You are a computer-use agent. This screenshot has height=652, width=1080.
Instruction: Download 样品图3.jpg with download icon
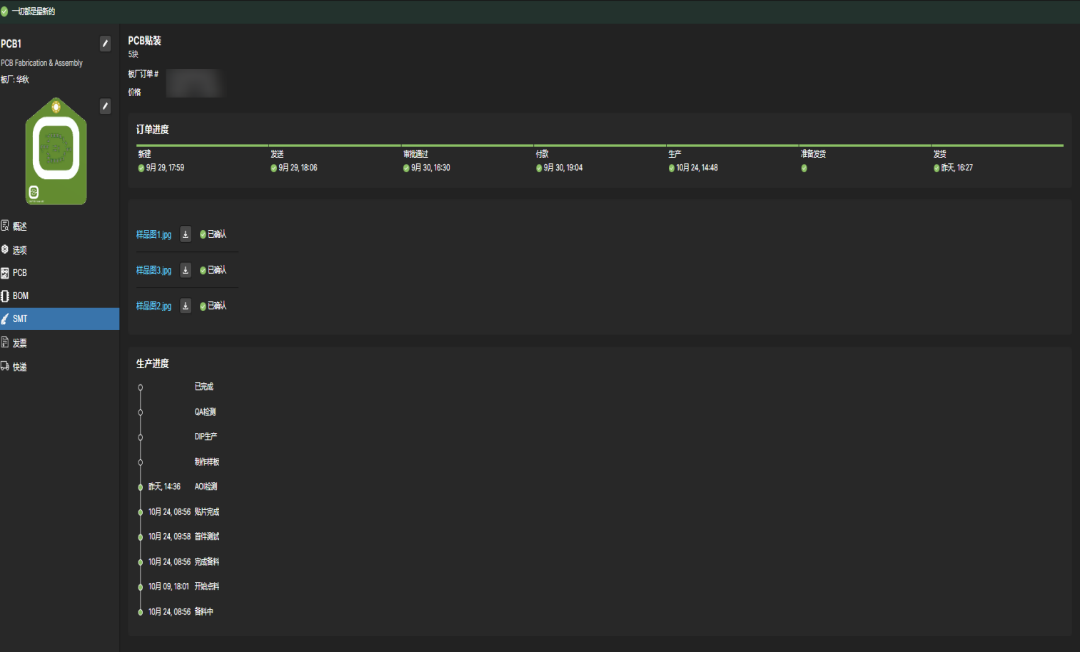pyautogui.click(x=185, y=271)
